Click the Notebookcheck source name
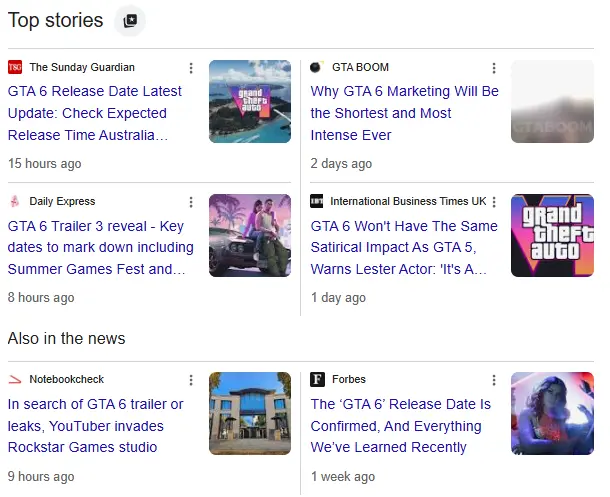Viewport: 610px width, 497px height. click(67, 379)
